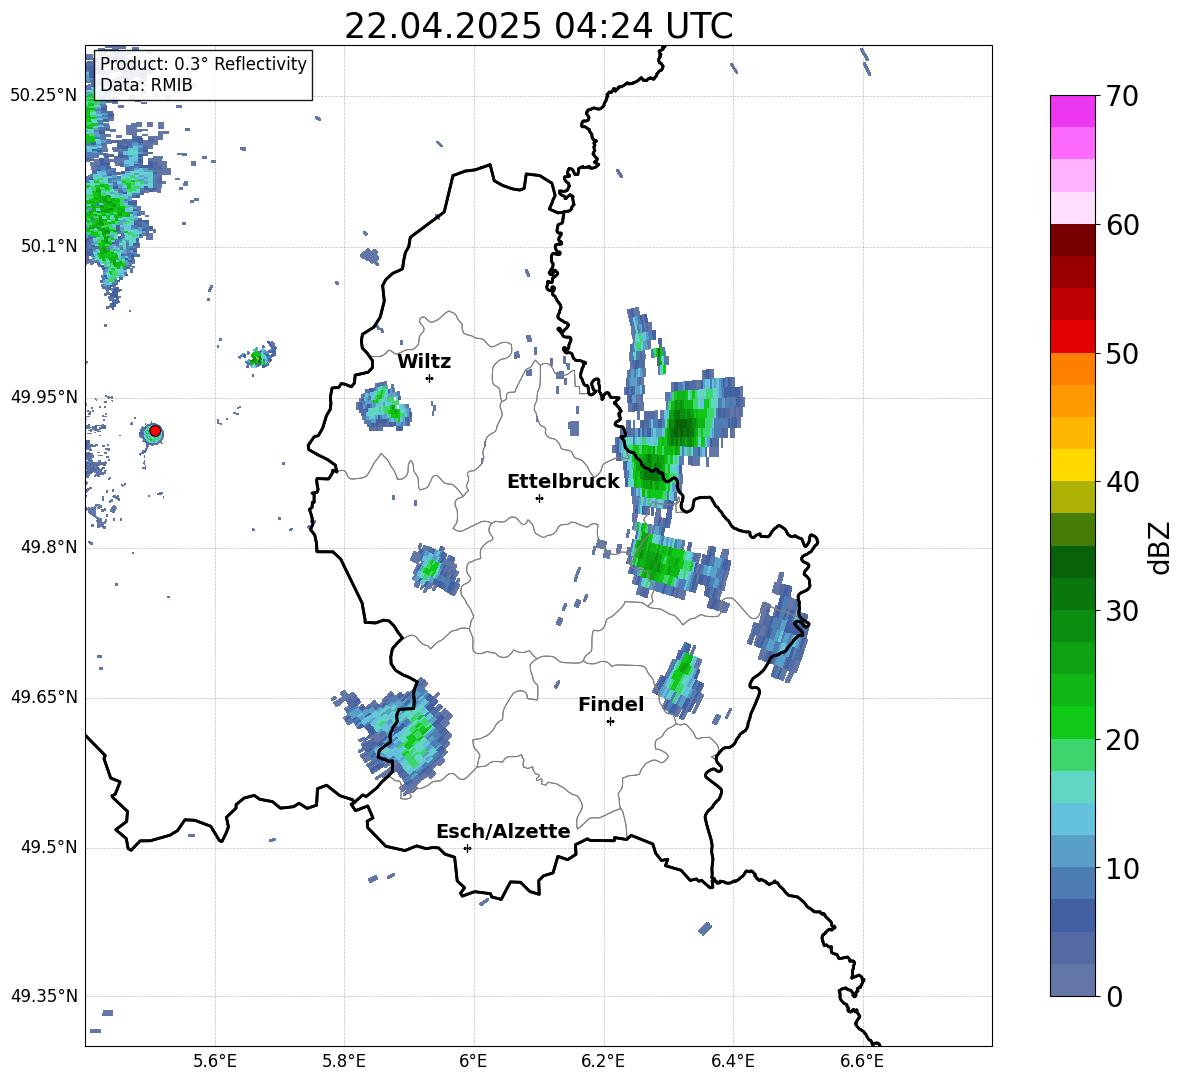The width and height of the screenshot is (1184, 1081).
Task: Click the 49.8°N latitude label
Action: pyautogui.click(x=49, y=547)
